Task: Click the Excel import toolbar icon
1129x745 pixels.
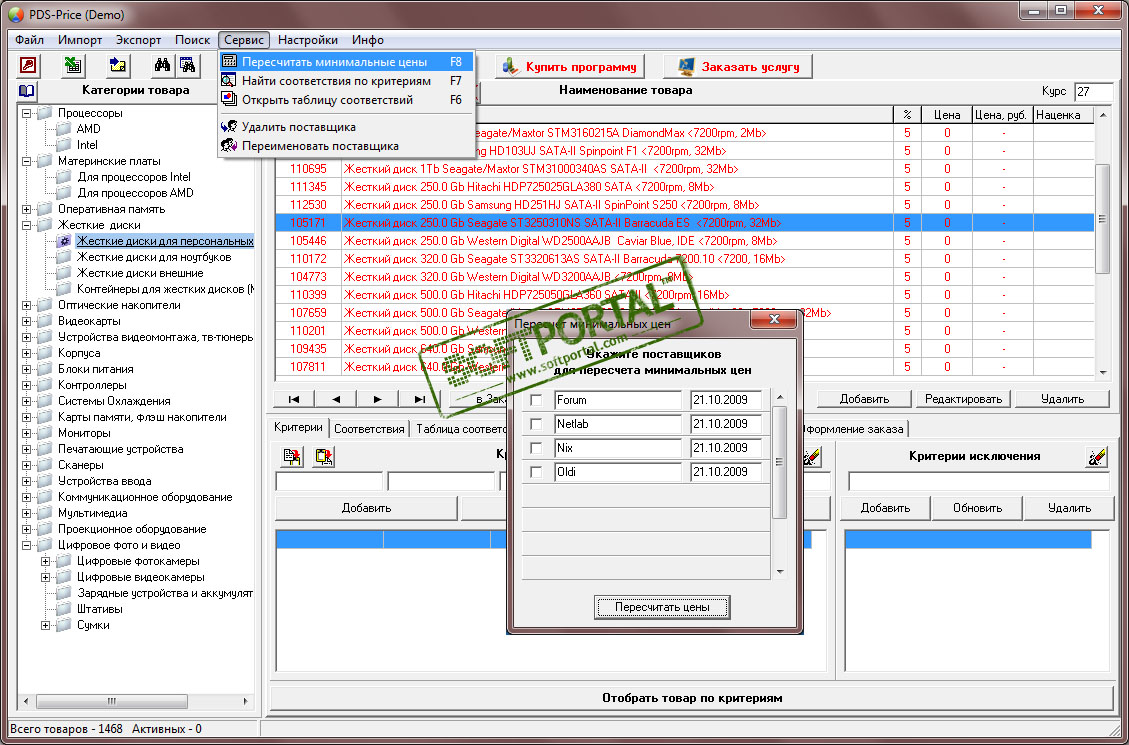Action: 73,66
